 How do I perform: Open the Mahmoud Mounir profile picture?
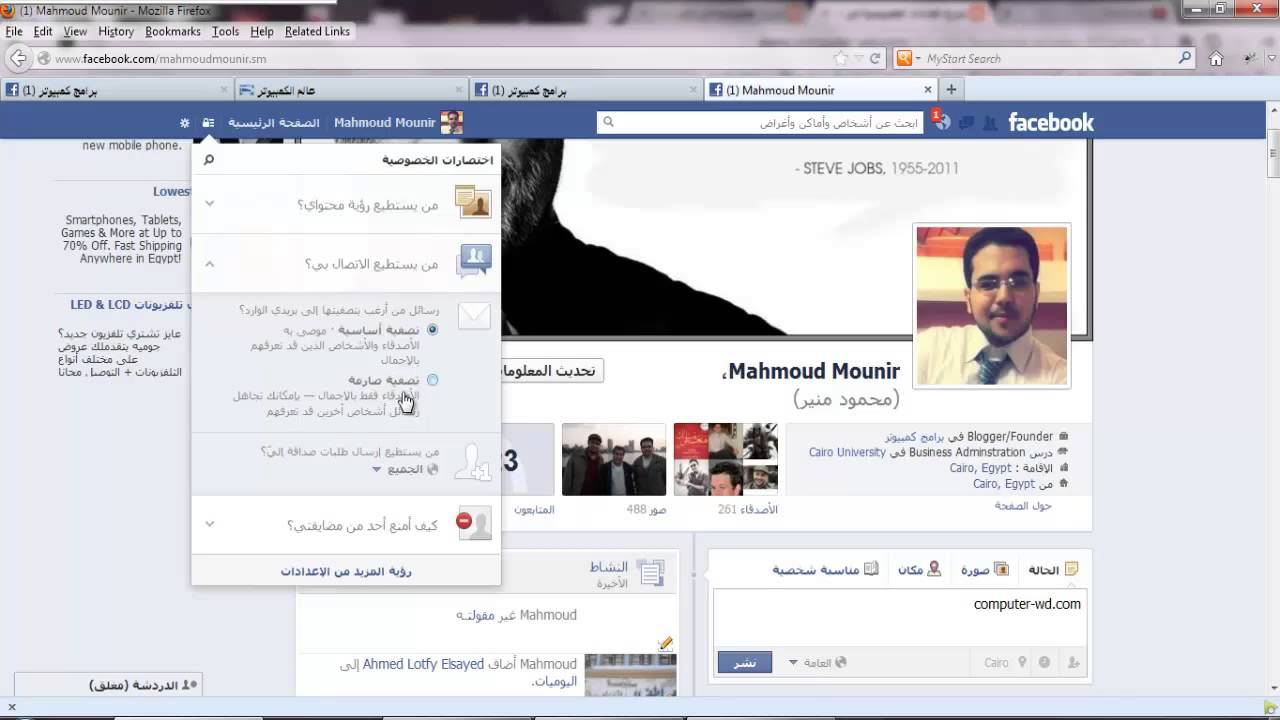(x=992, y=306)
